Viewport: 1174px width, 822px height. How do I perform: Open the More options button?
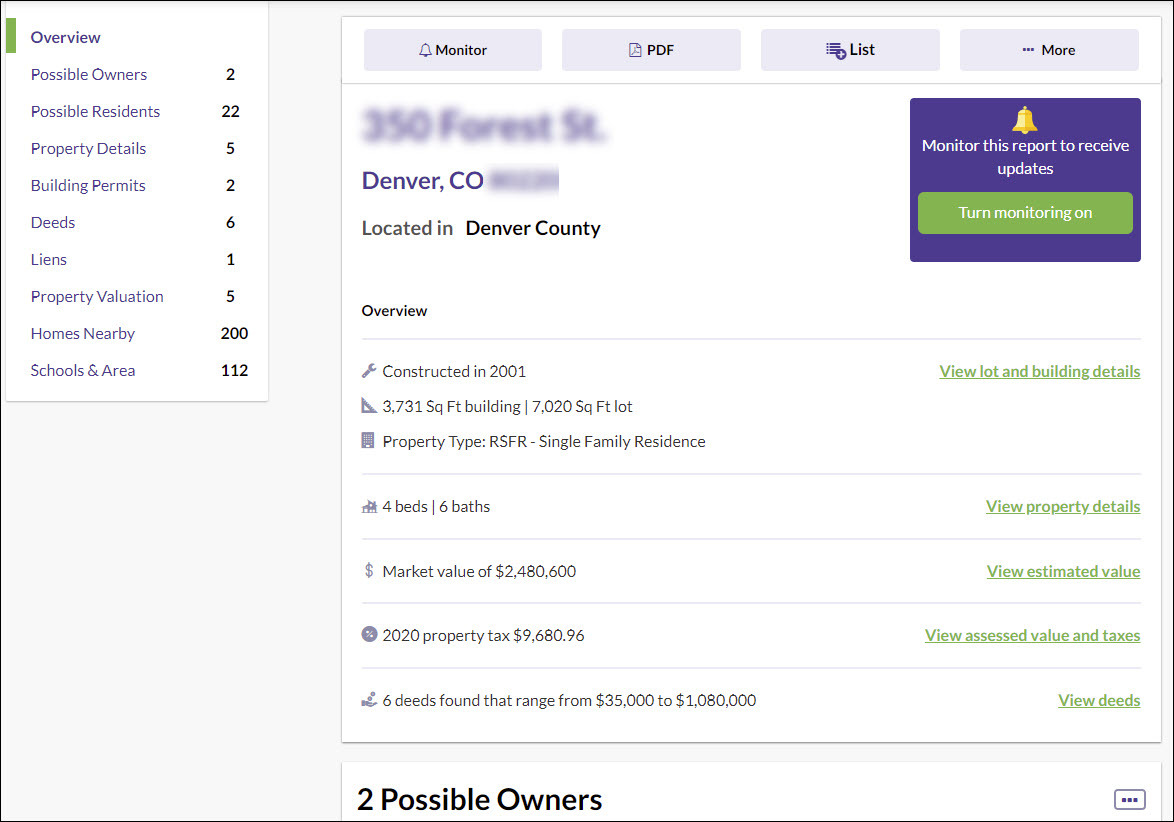[1049, 50]
